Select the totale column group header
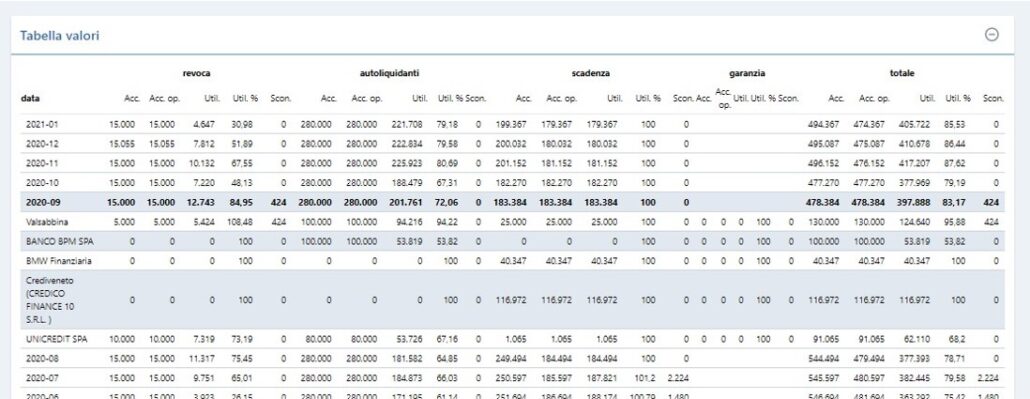The height and width of the screenshot is (399, 1030). [x=902, y=74]
